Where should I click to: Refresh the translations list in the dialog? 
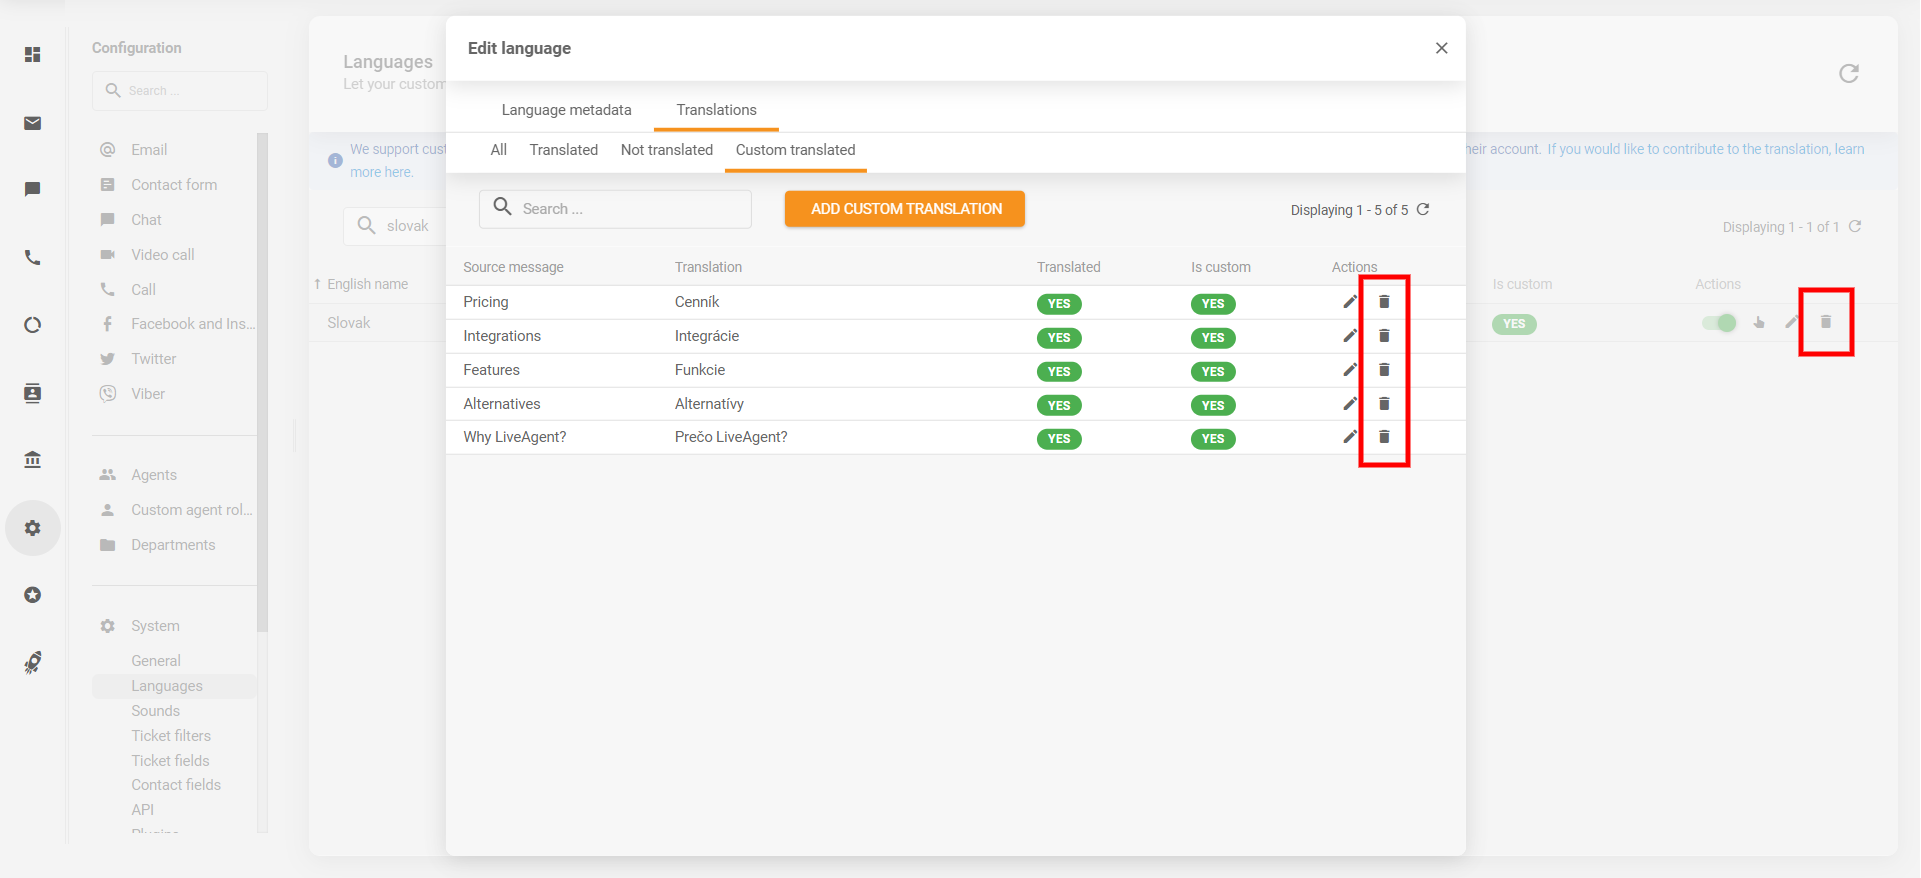click(x=1423, y=210)
